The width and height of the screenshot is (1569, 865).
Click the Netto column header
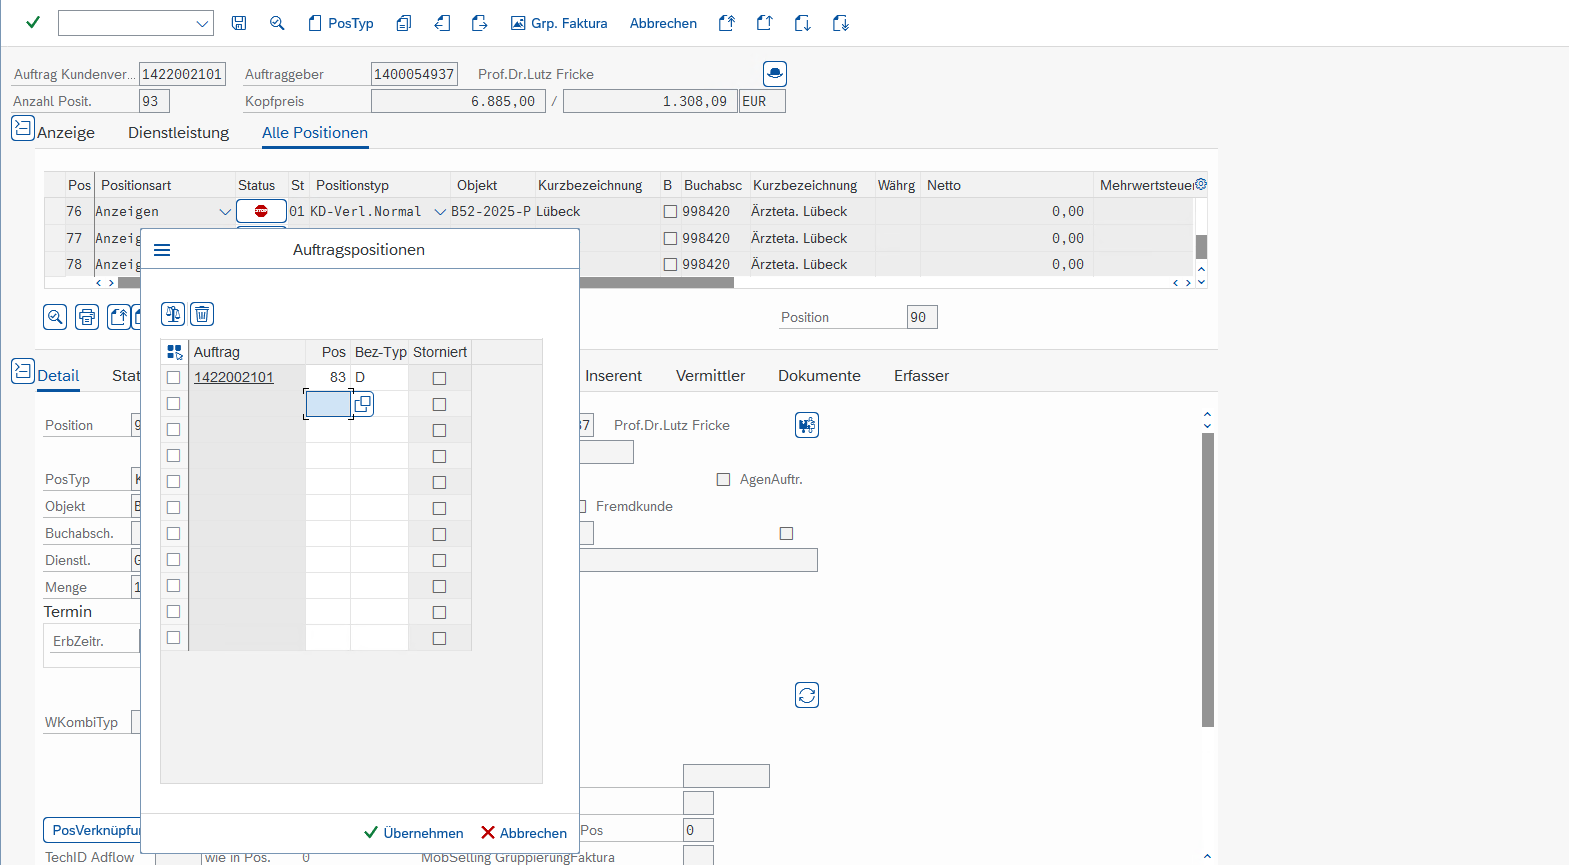tap(1007, 185)
